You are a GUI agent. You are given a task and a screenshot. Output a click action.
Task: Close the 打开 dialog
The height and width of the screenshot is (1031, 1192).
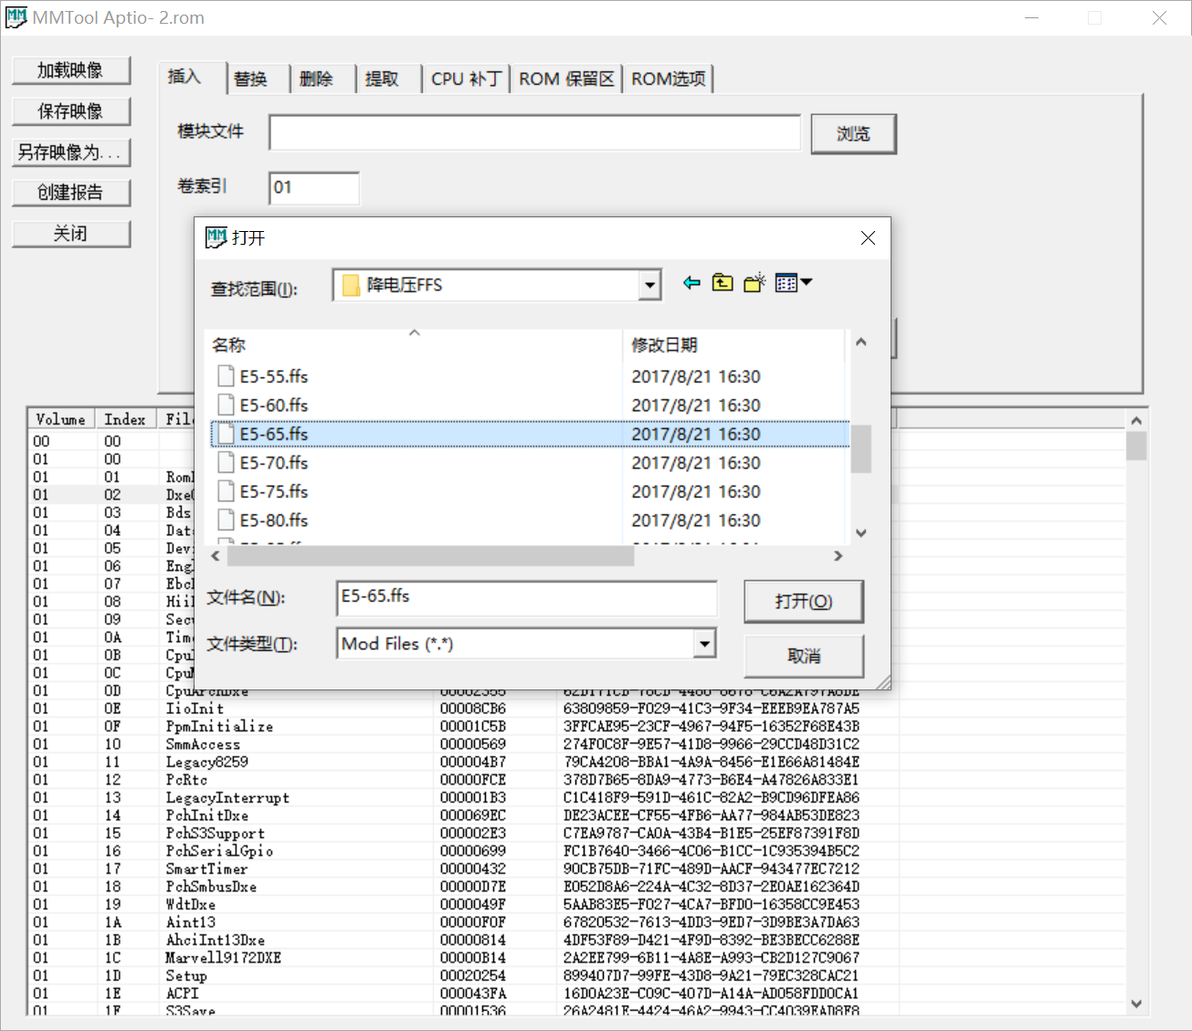click(x=868, y=238)
